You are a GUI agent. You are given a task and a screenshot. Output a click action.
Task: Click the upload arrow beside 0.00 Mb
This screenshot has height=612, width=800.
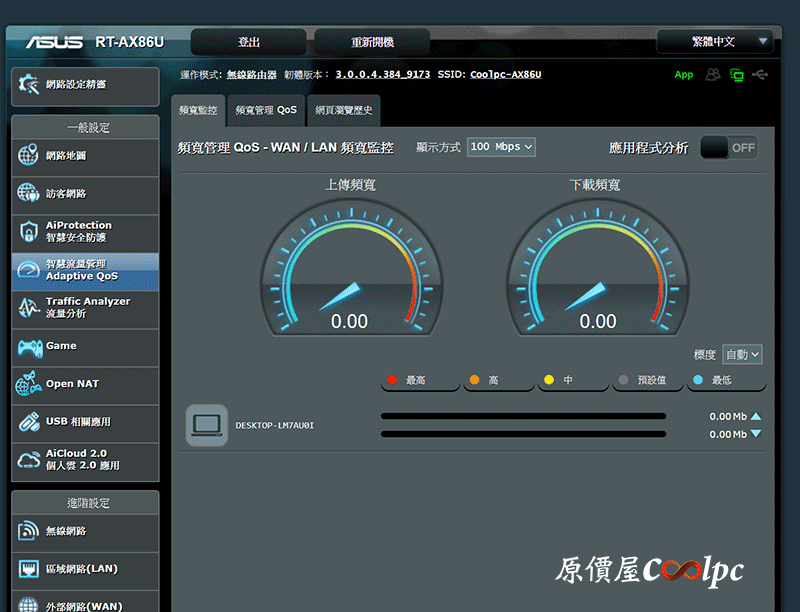pyautogui.click(x=756, y=417)
